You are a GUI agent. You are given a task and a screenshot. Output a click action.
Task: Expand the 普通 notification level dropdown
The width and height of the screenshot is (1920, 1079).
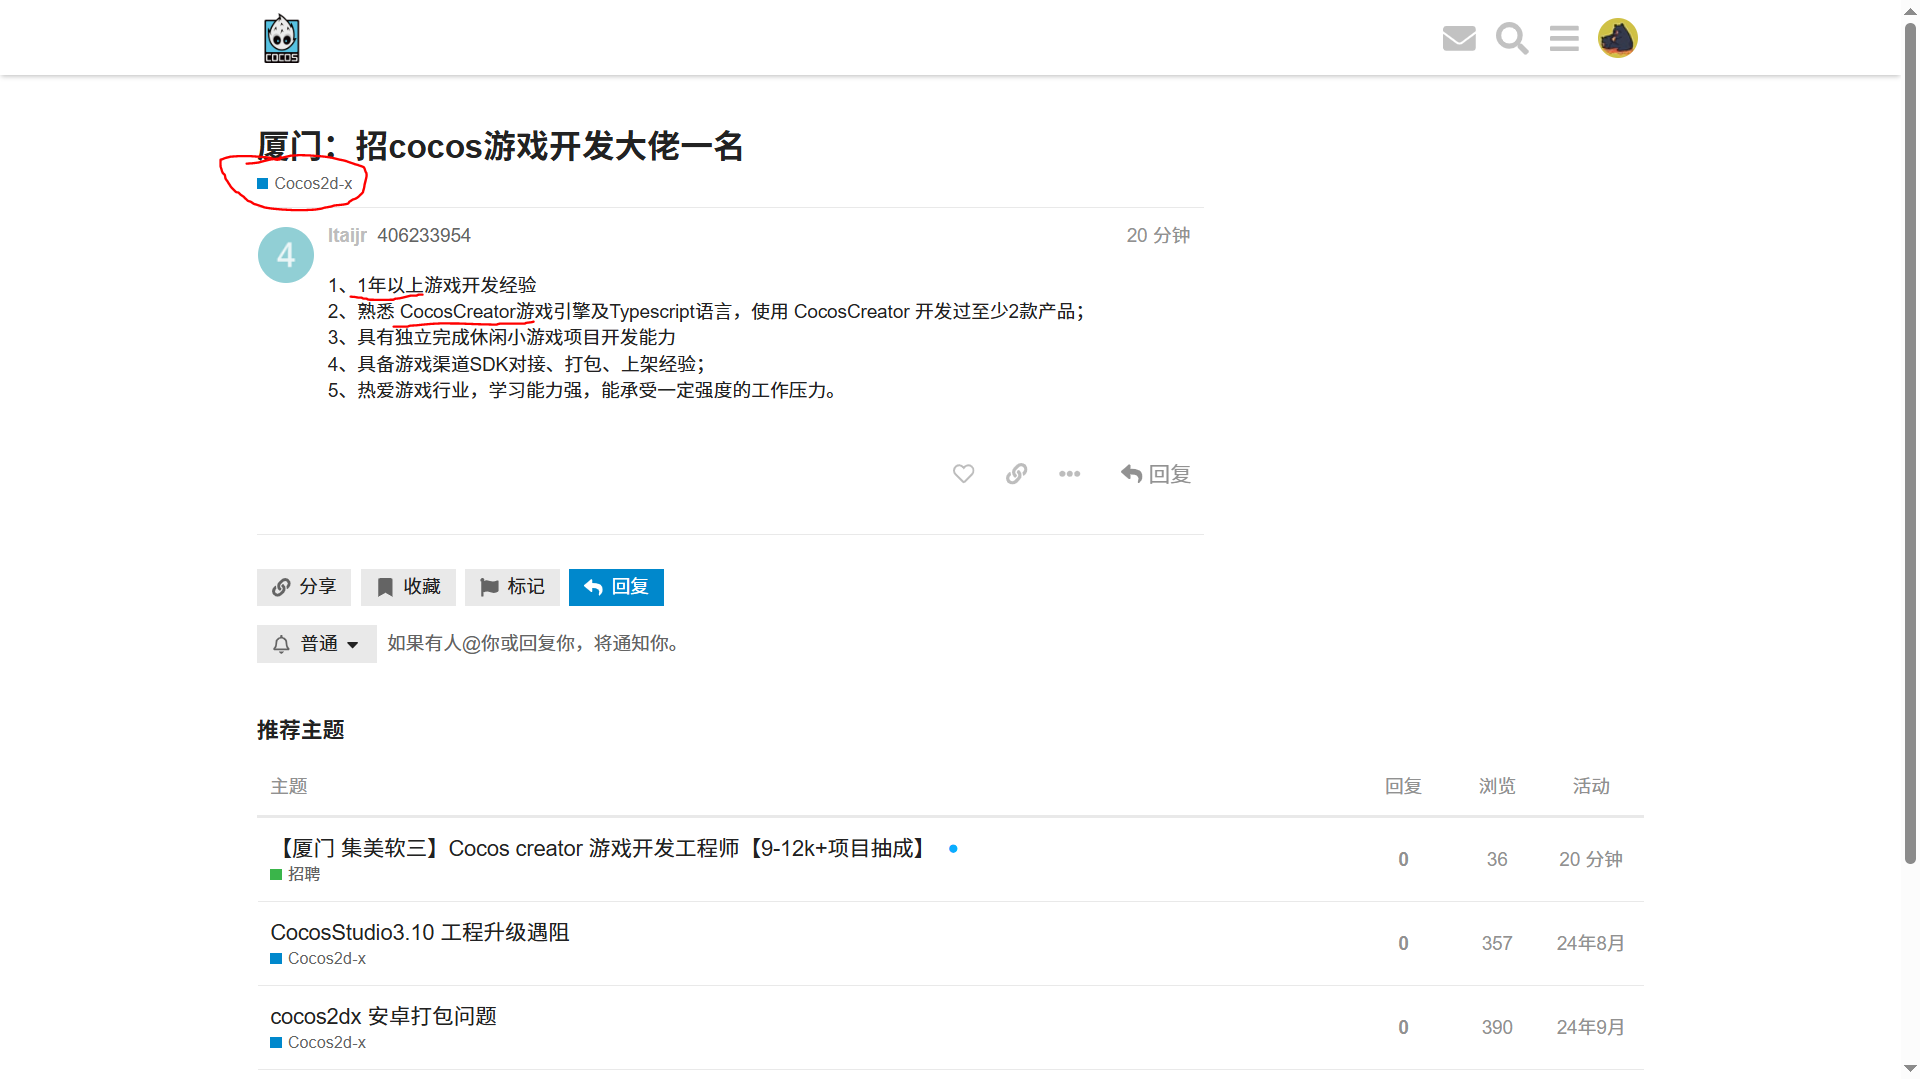pos(316,644)
